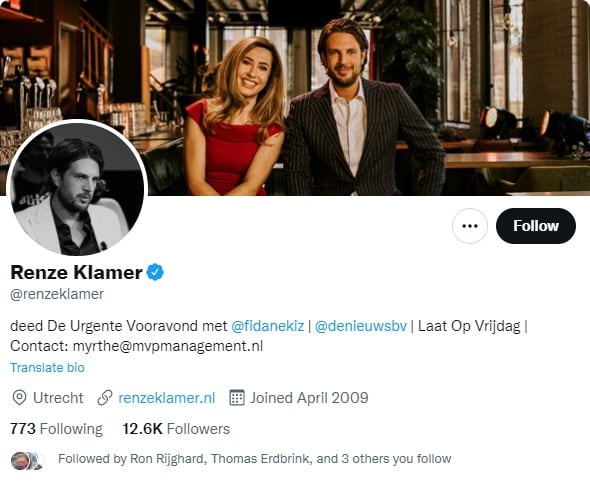
Task: Click the mutual followers avatar stack
Action: pos(27,461)
